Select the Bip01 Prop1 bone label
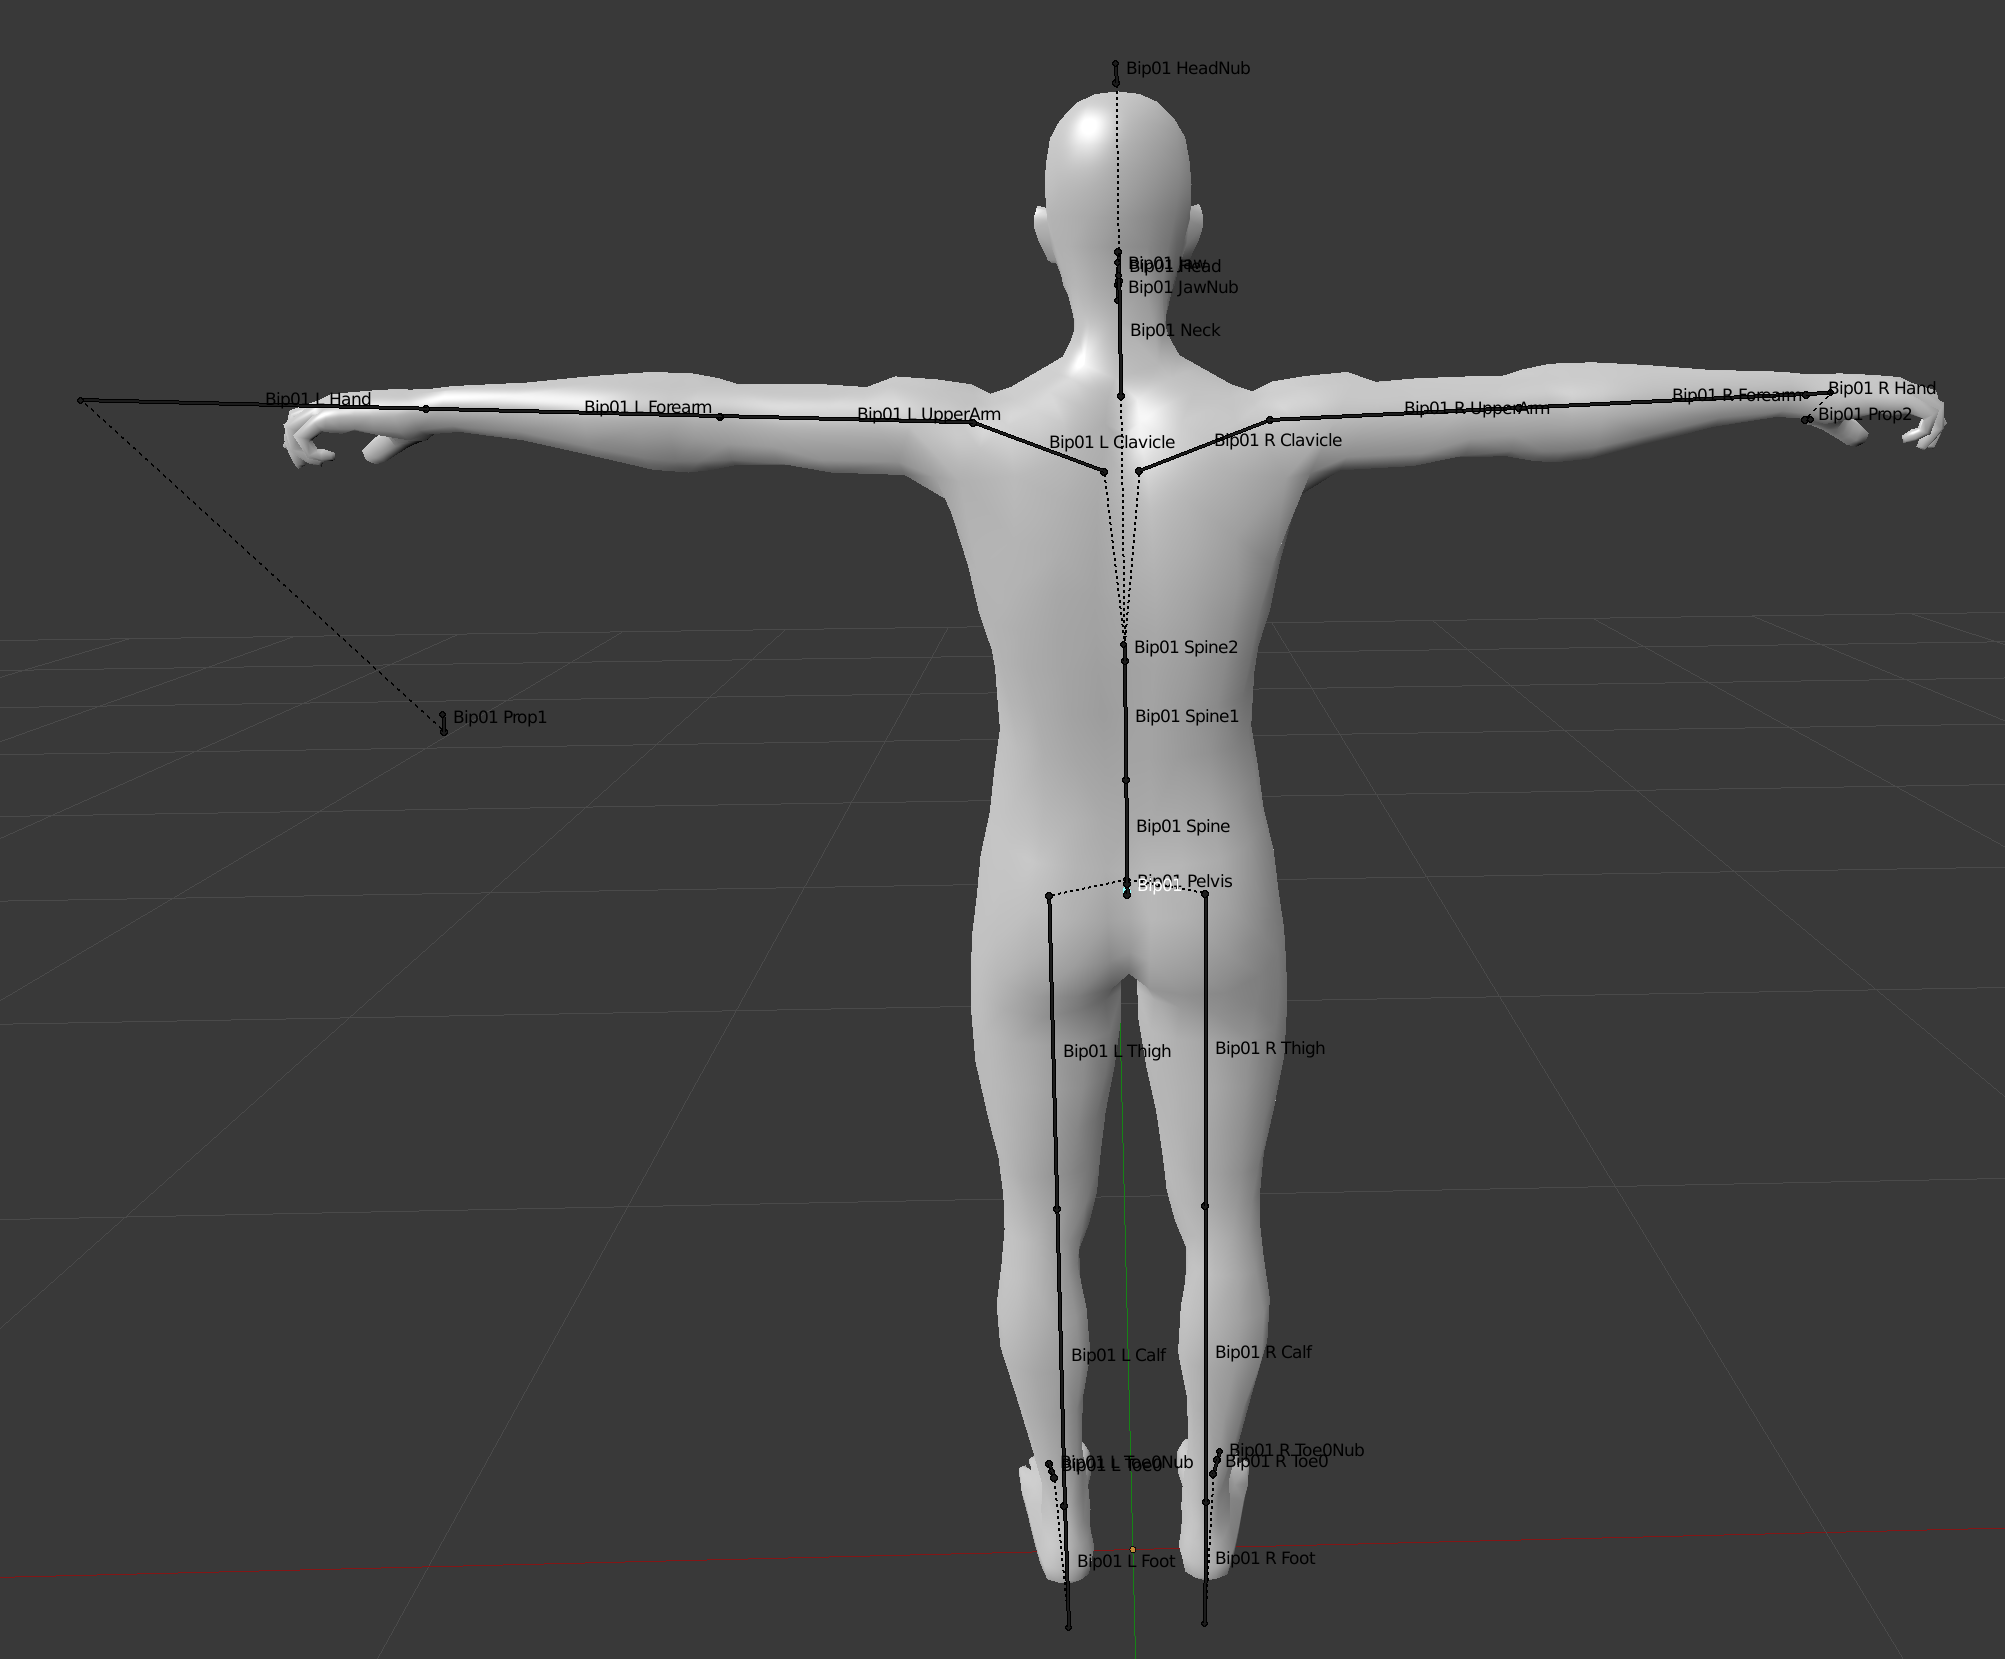The width and height of the screenshot is (2005, 1659). point(500,717)
